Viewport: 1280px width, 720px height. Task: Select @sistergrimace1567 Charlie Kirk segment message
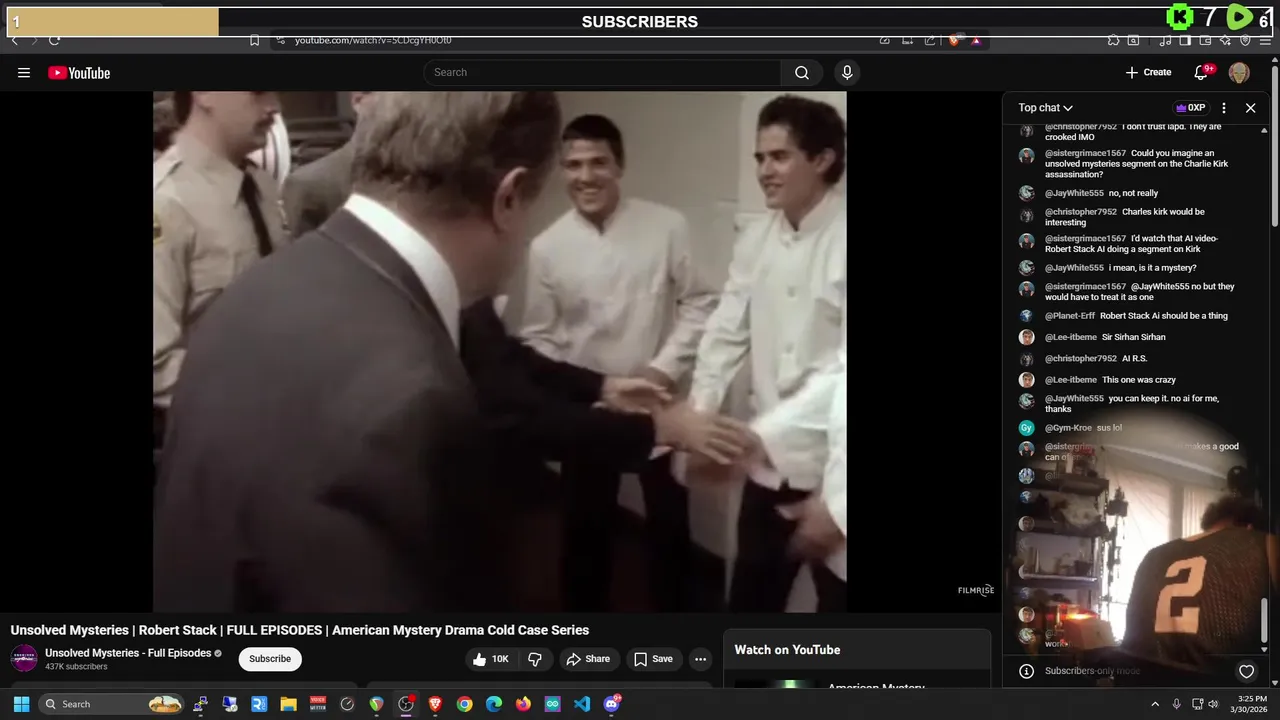(1136, 164)
